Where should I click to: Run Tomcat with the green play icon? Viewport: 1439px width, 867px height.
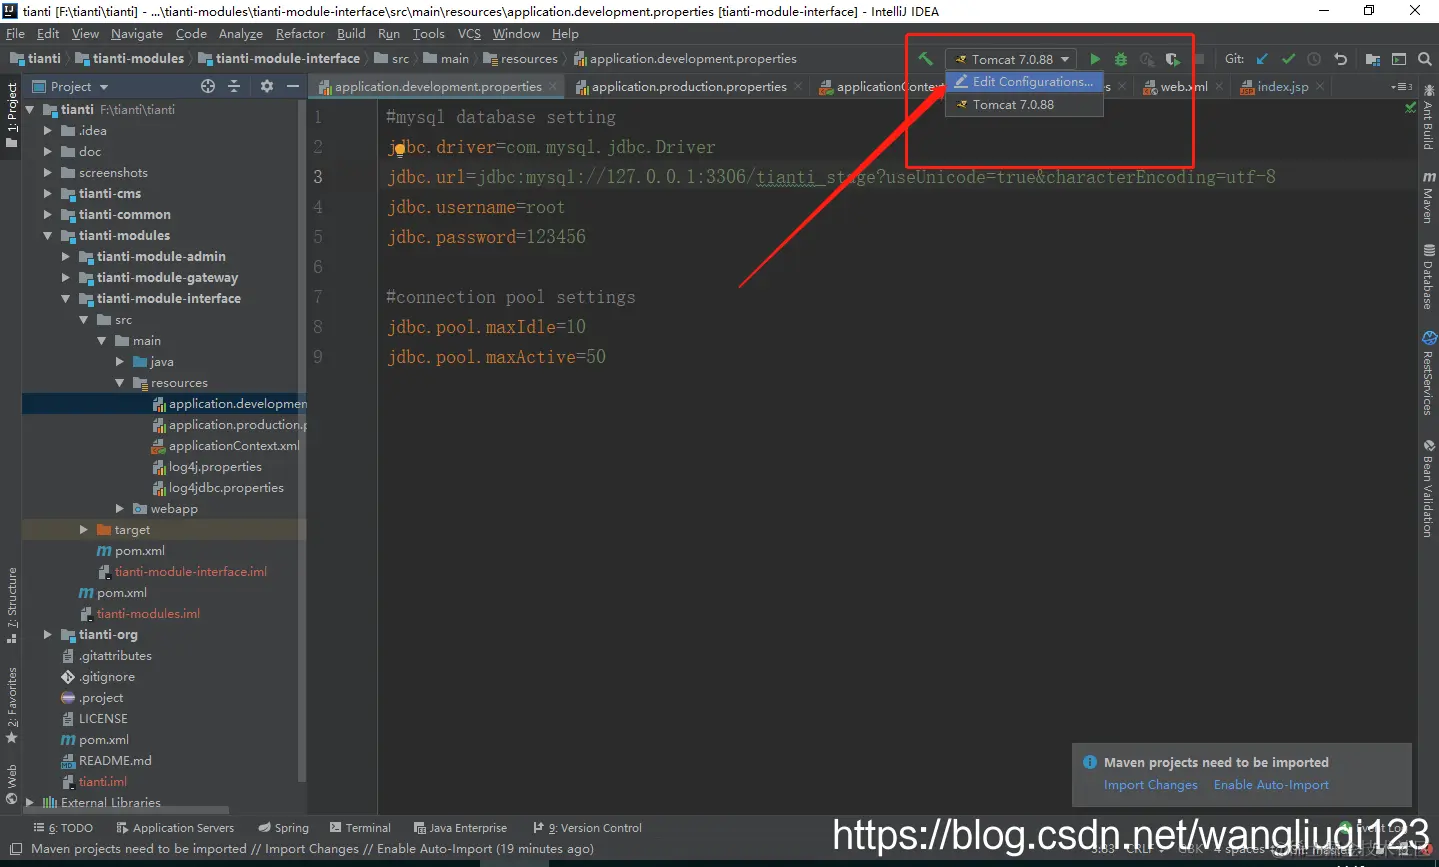(1095, 59)
